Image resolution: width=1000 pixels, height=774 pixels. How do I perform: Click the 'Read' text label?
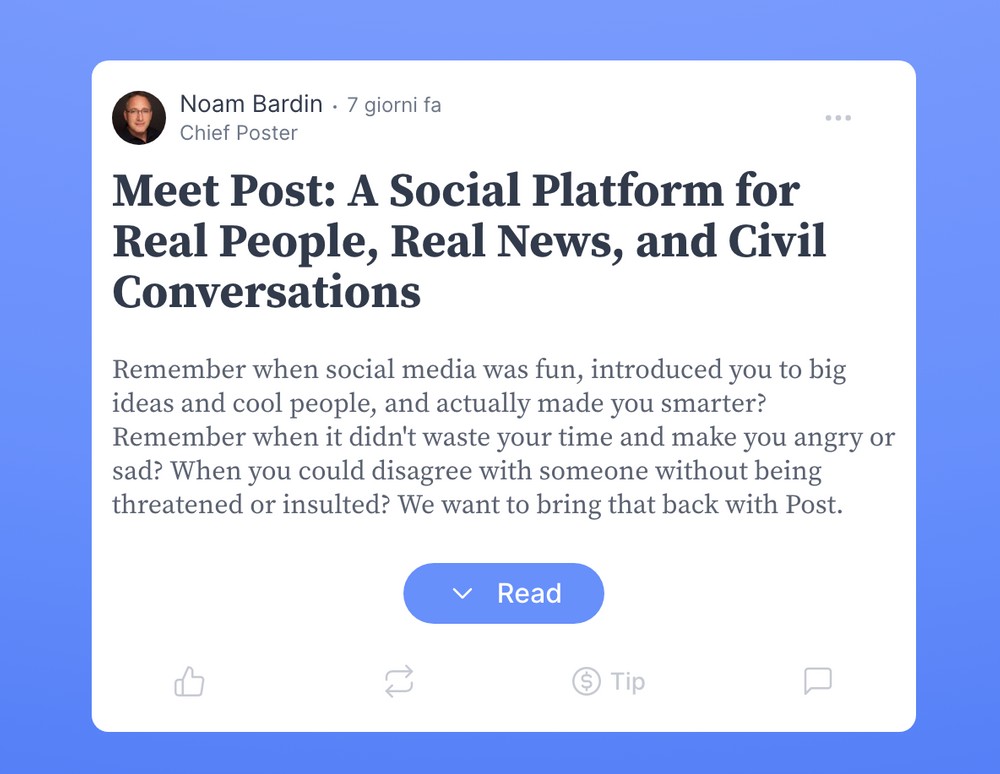point(529,594)
